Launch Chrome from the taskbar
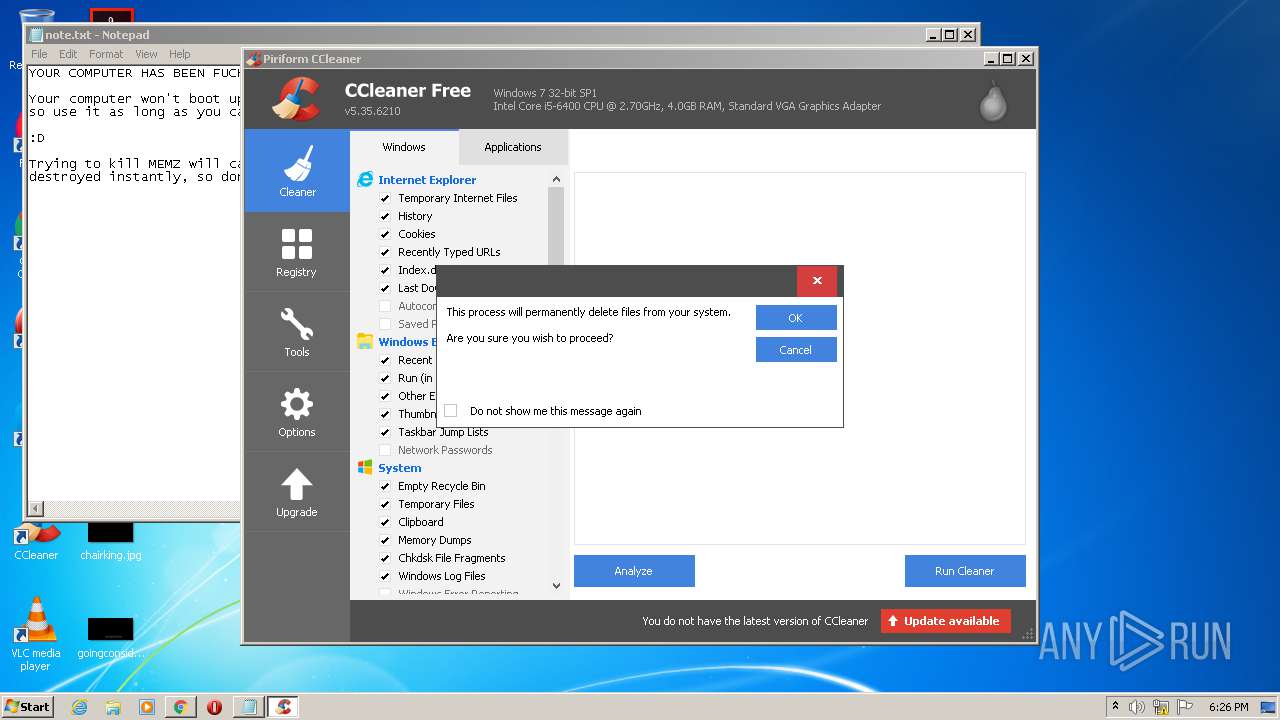 point(180,707)
